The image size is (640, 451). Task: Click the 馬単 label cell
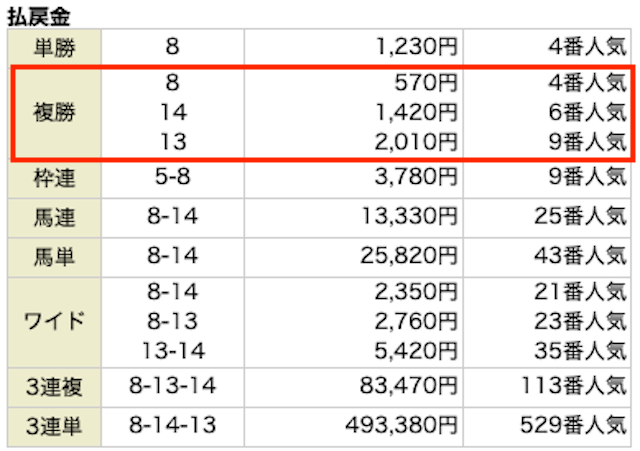(54, 258)
